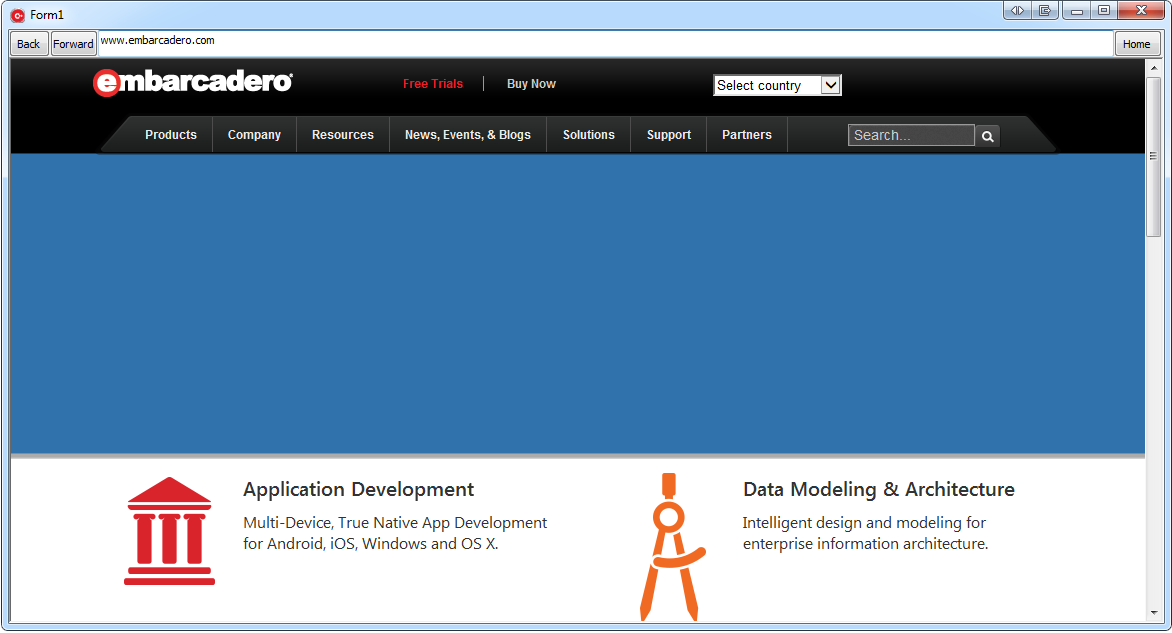The width and height of the screenshot is (1172, 633).
Task: Click the blue banner area
Action: tap(578, 303)
